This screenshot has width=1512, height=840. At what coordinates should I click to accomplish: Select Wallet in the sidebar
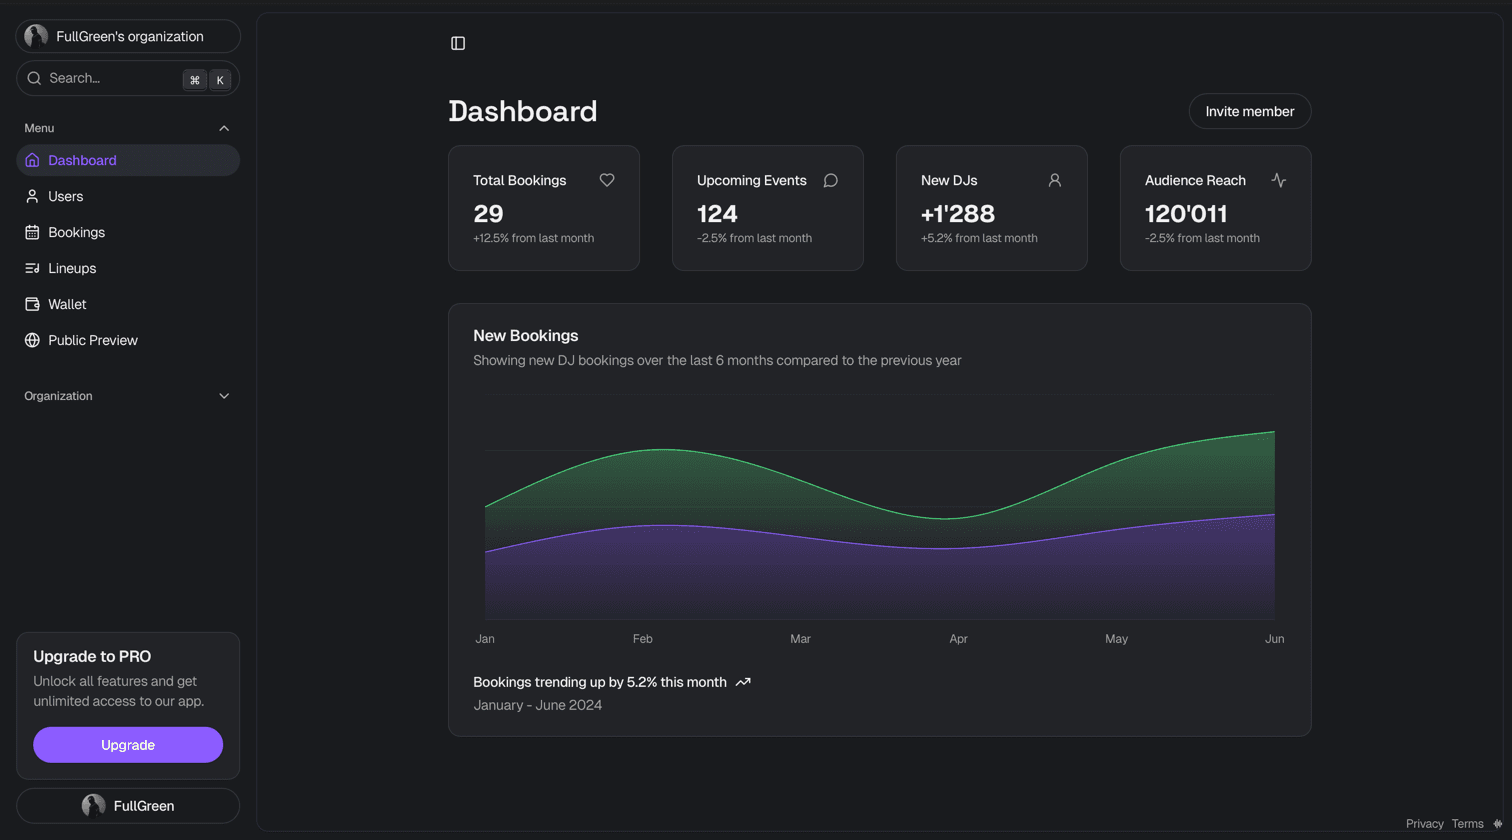coord(67,304)
